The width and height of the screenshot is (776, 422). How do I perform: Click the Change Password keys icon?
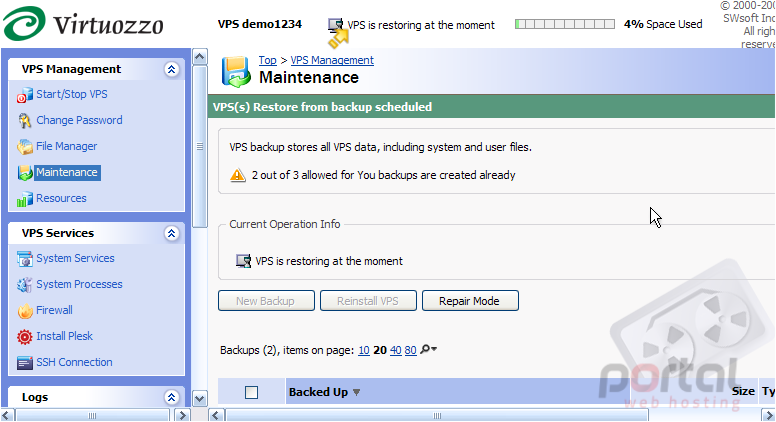click(25, 121)
